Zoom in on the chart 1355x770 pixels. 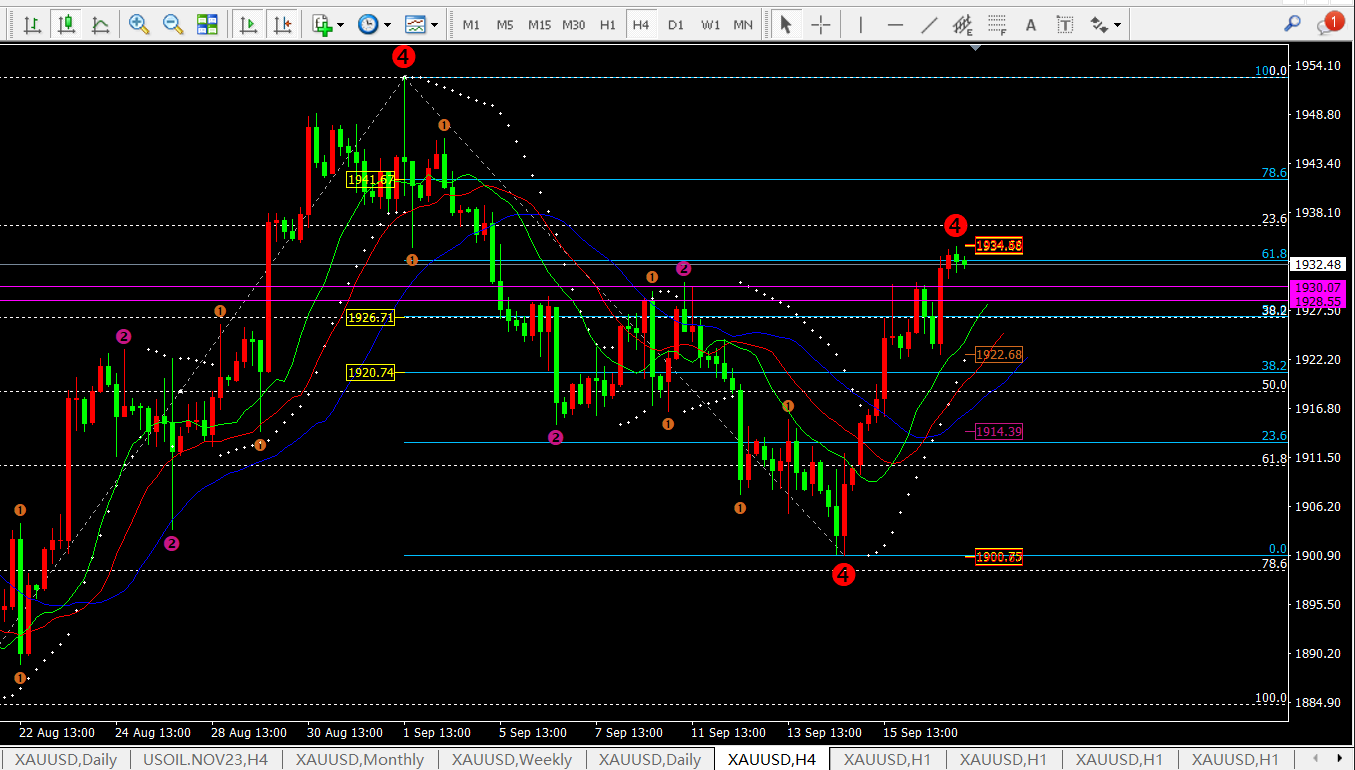(139, 25)
